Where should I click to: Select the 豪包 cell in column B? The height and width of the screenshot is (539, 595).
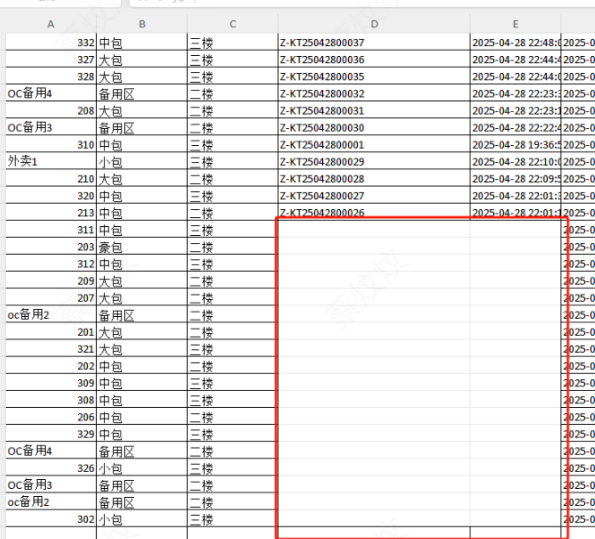point(142,247)
